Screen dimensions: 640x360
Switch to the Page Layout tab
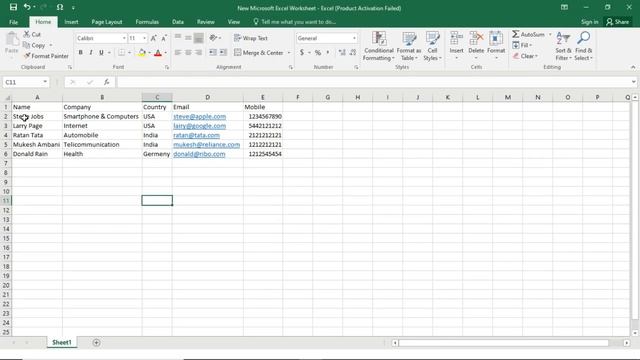tap(107, 22)
